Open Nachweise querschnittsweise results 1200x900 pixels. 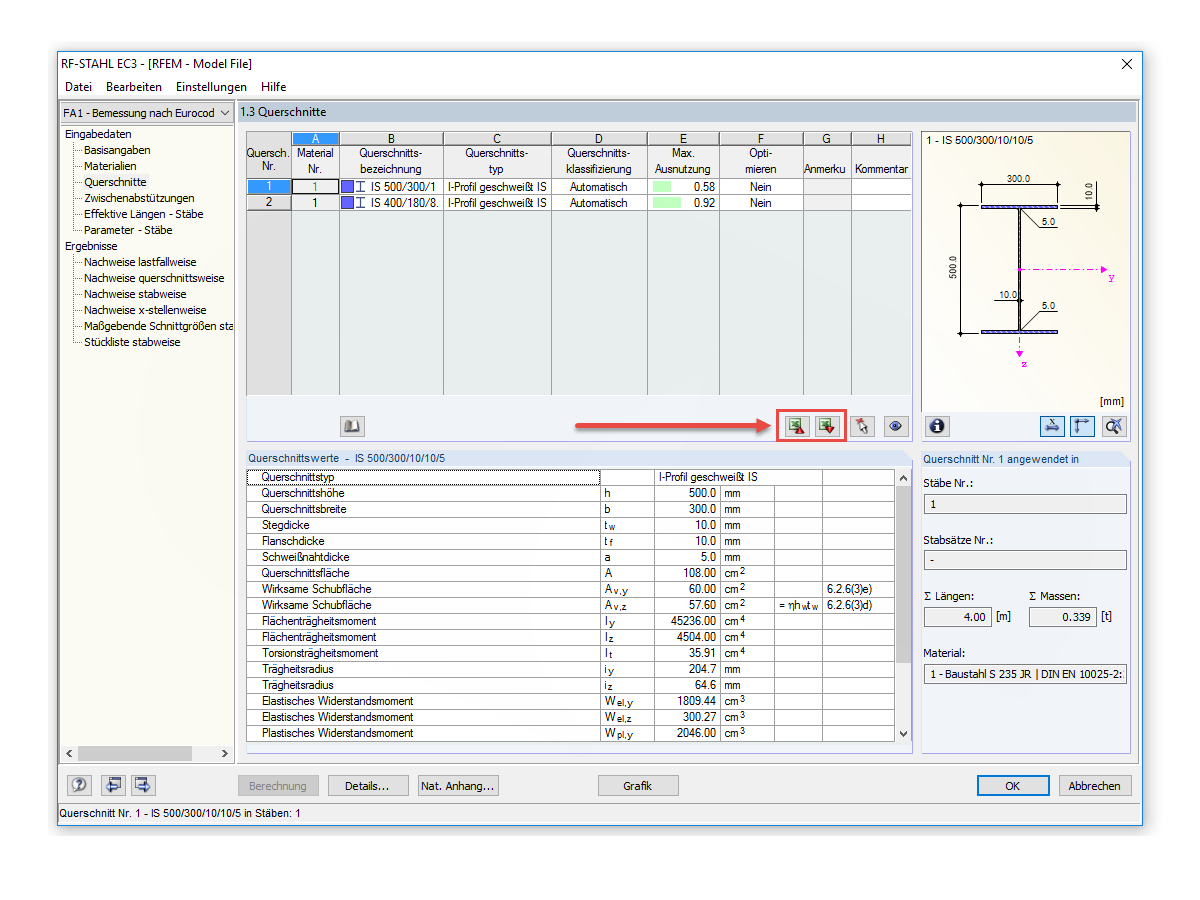pyautogui.click(x=154, y=278)
